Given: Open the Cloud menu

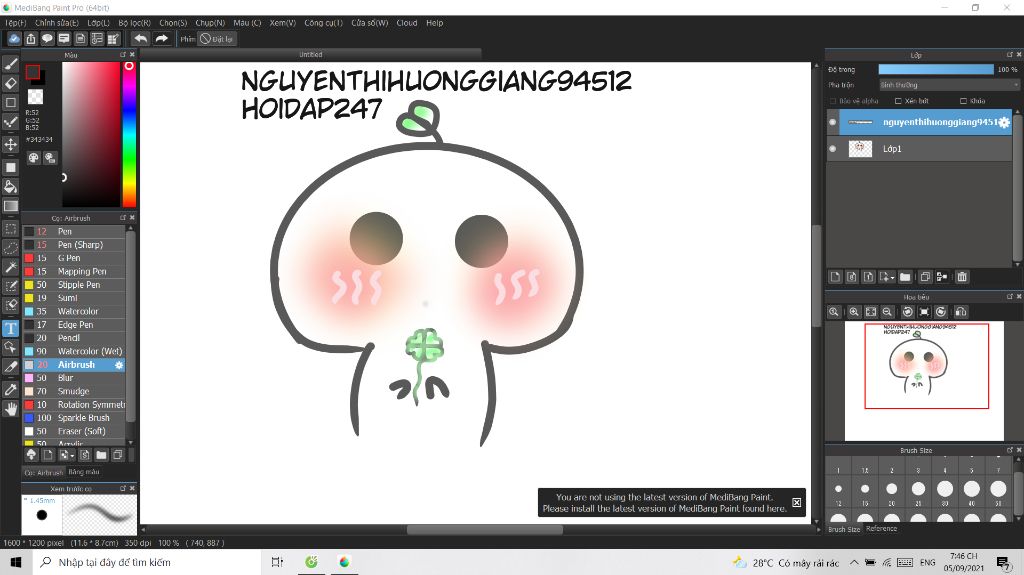Looking at the screenshot, I should click(x=406, y=23).
